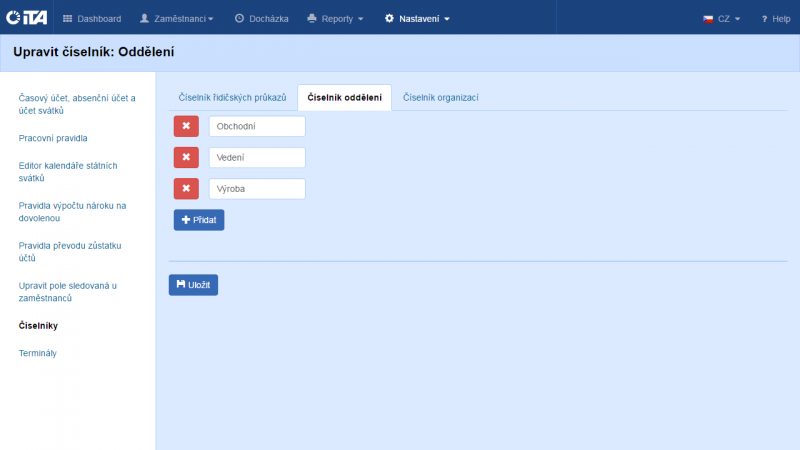Screen dimensions: 800x450
Task: Expand the Zaměstnanci dropdown menu
Action: point(177,18)
